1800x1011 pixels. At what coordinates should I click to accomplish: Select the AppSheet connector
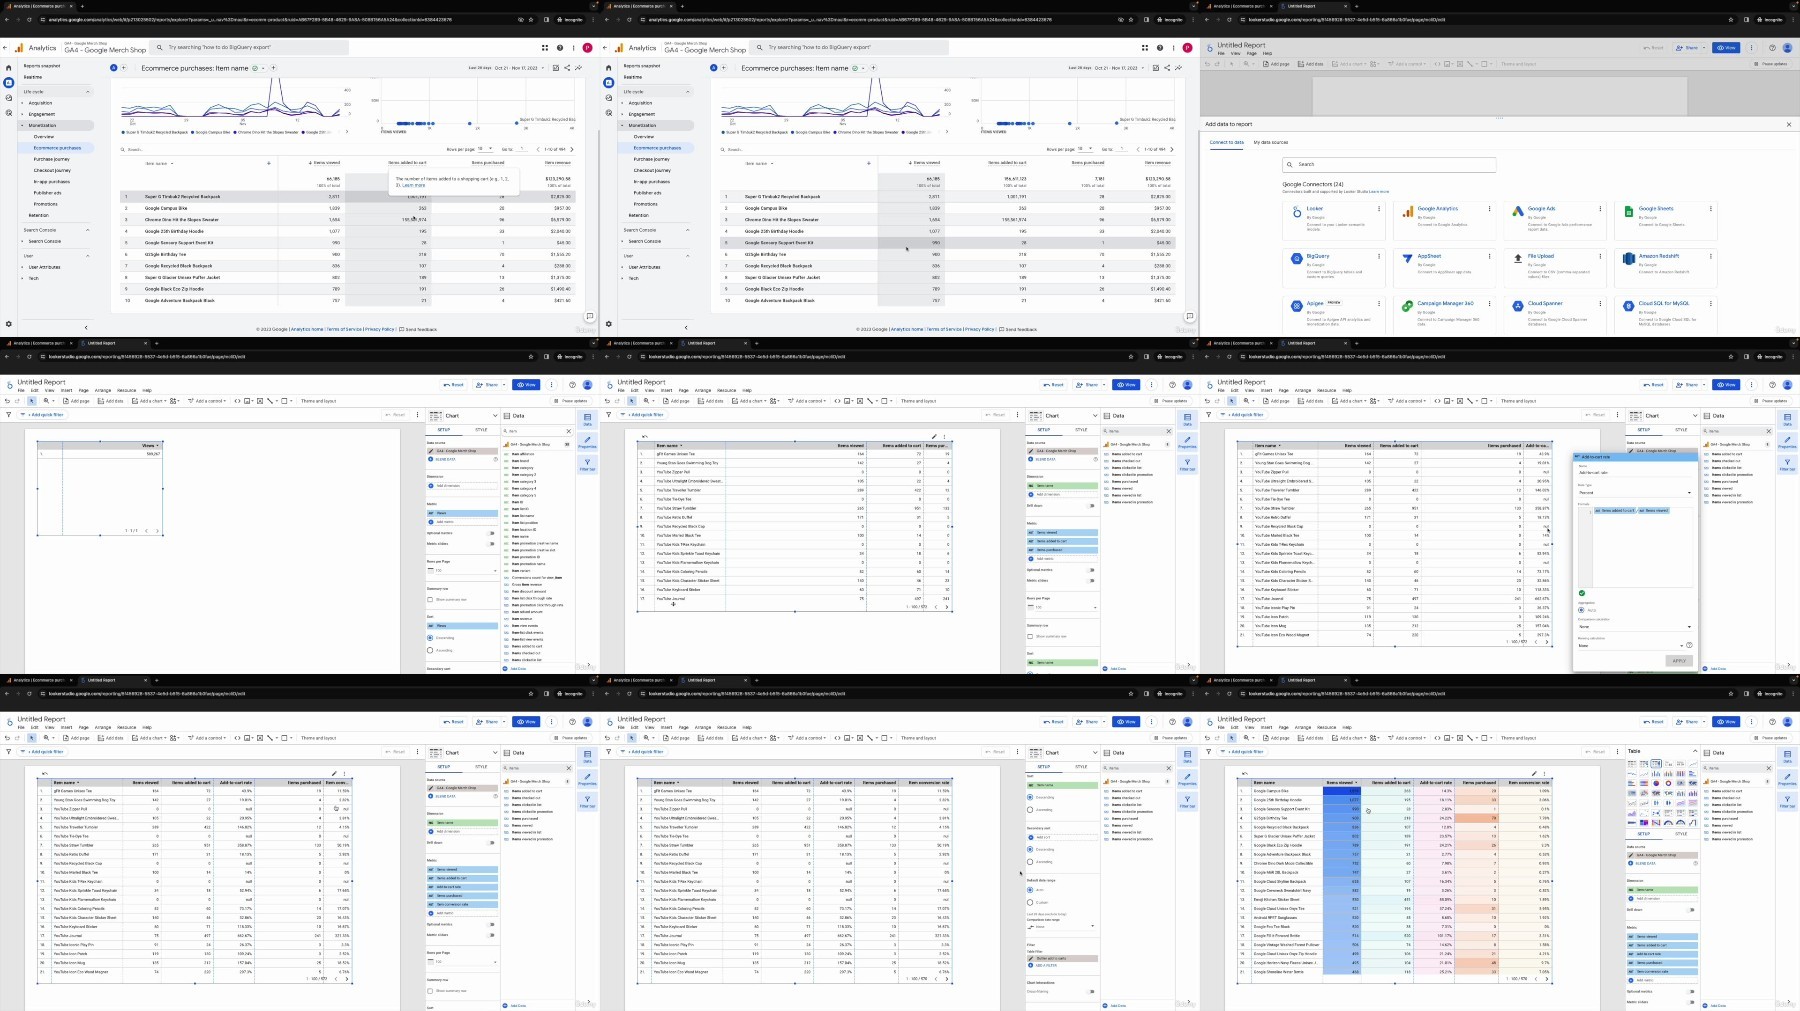point(1444,268)
